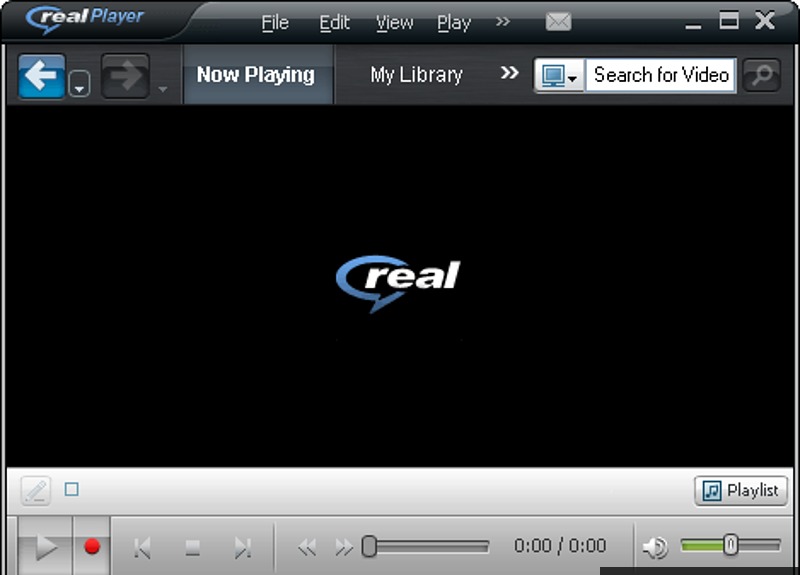Click the playback position seek slider
Viewport: 800px width, 575px height.
point(425,546)
